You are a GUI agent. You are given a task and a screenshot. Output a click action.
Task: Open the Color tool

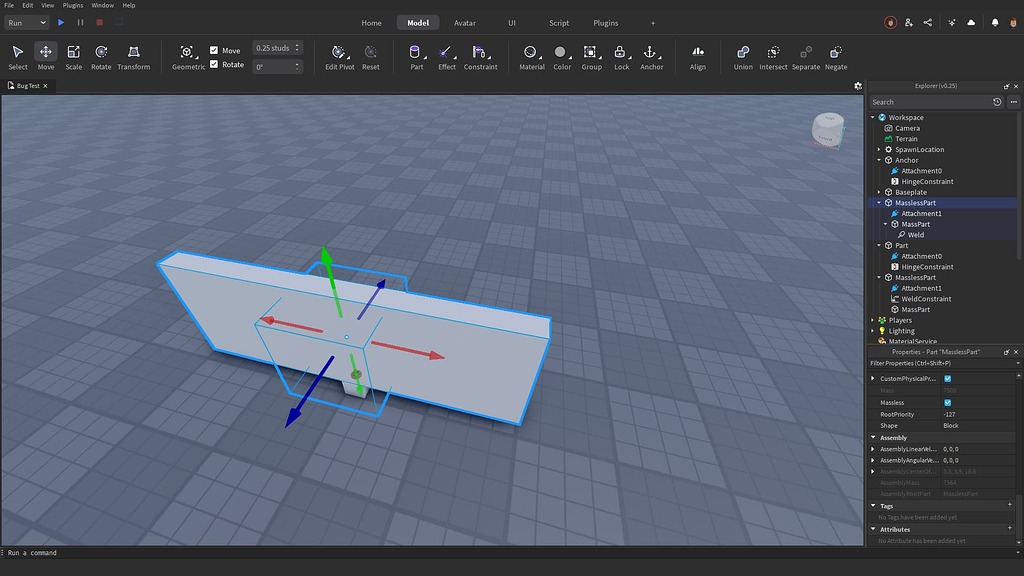[x=562, y=57]
